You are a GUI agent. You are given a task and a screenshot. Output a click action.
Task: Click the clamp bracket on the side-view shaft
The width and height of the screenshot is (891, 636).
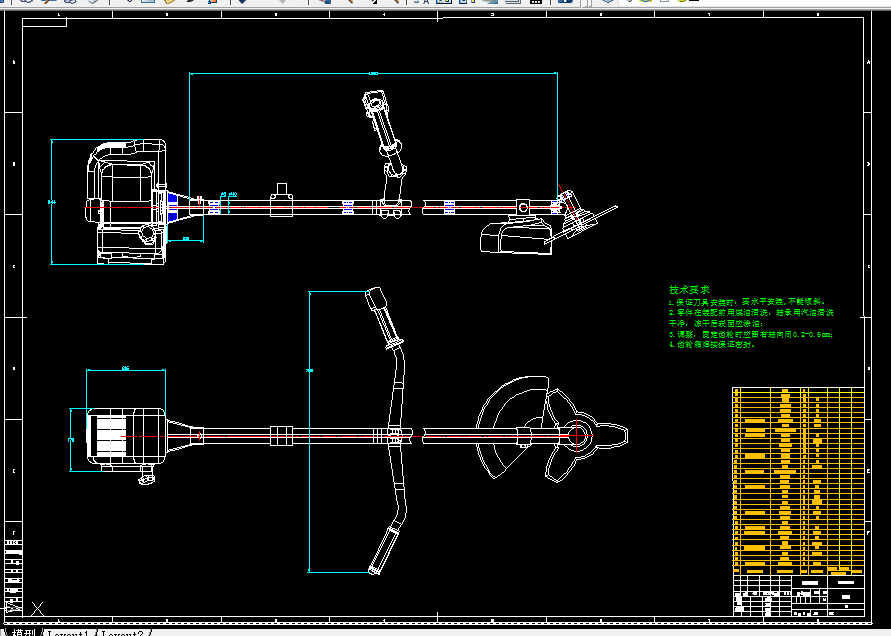pyautogui.click(x=281, y=200)
